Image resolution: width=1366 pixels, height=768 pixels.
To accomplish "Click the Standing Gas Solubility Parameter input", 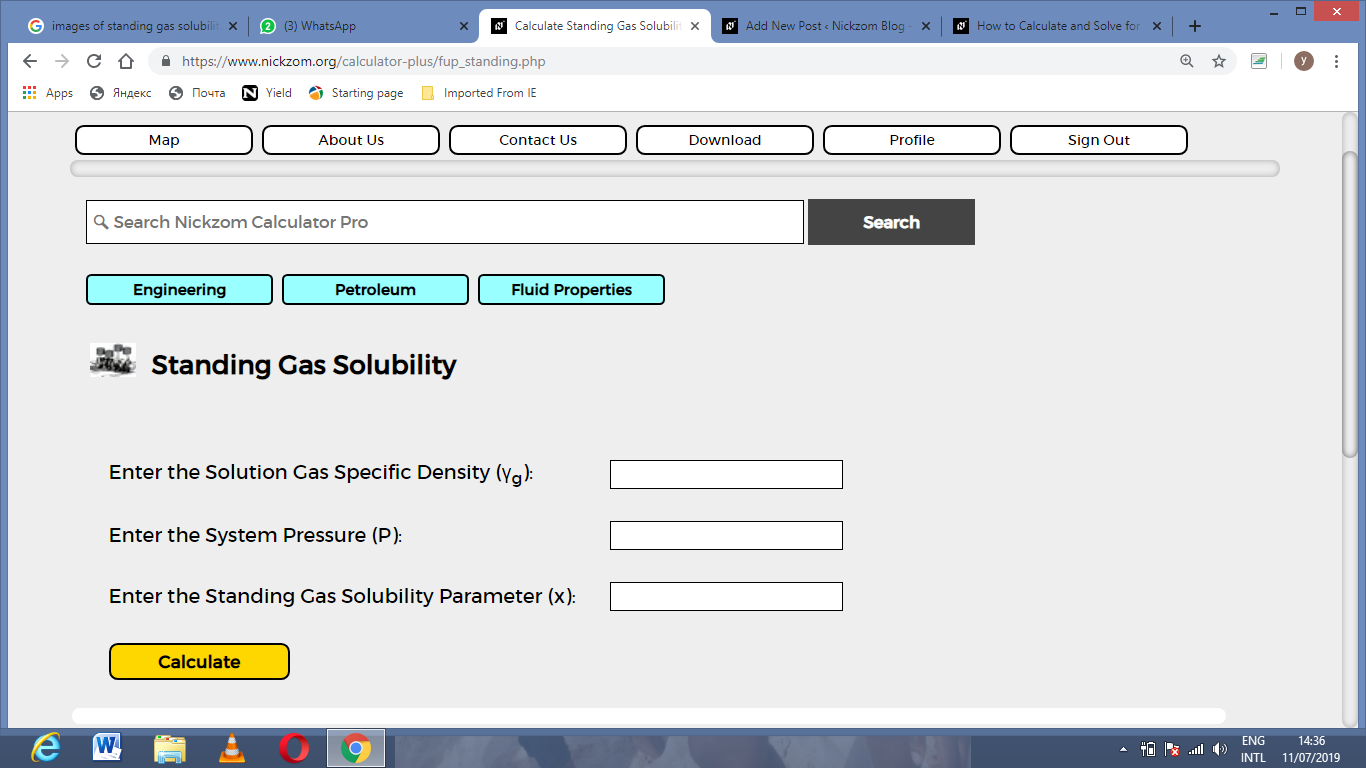I will coord(726,597).
